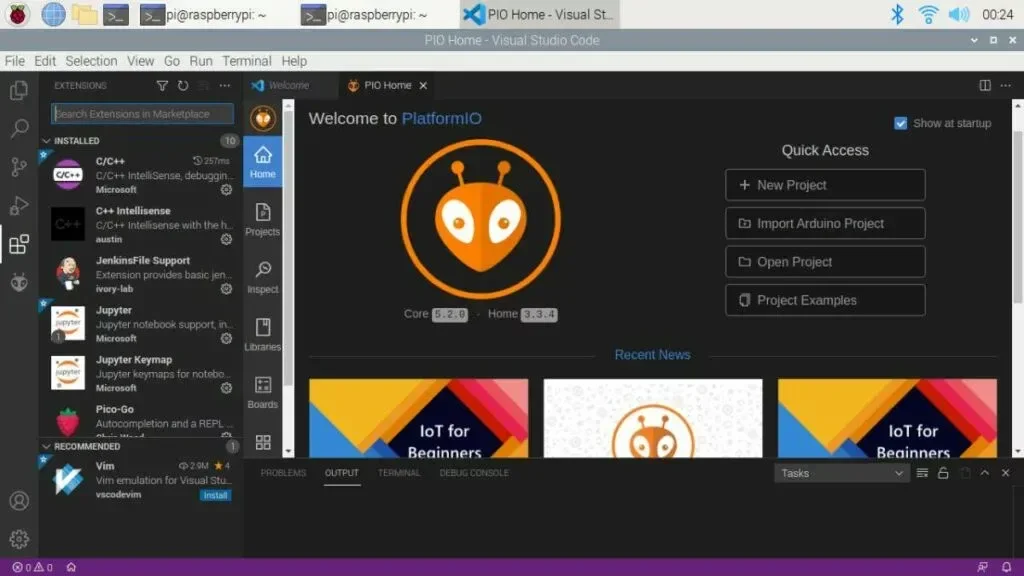Switch to TERMINAL panel tab
The image size is (1024, 576).
click(x=398, y=473)
